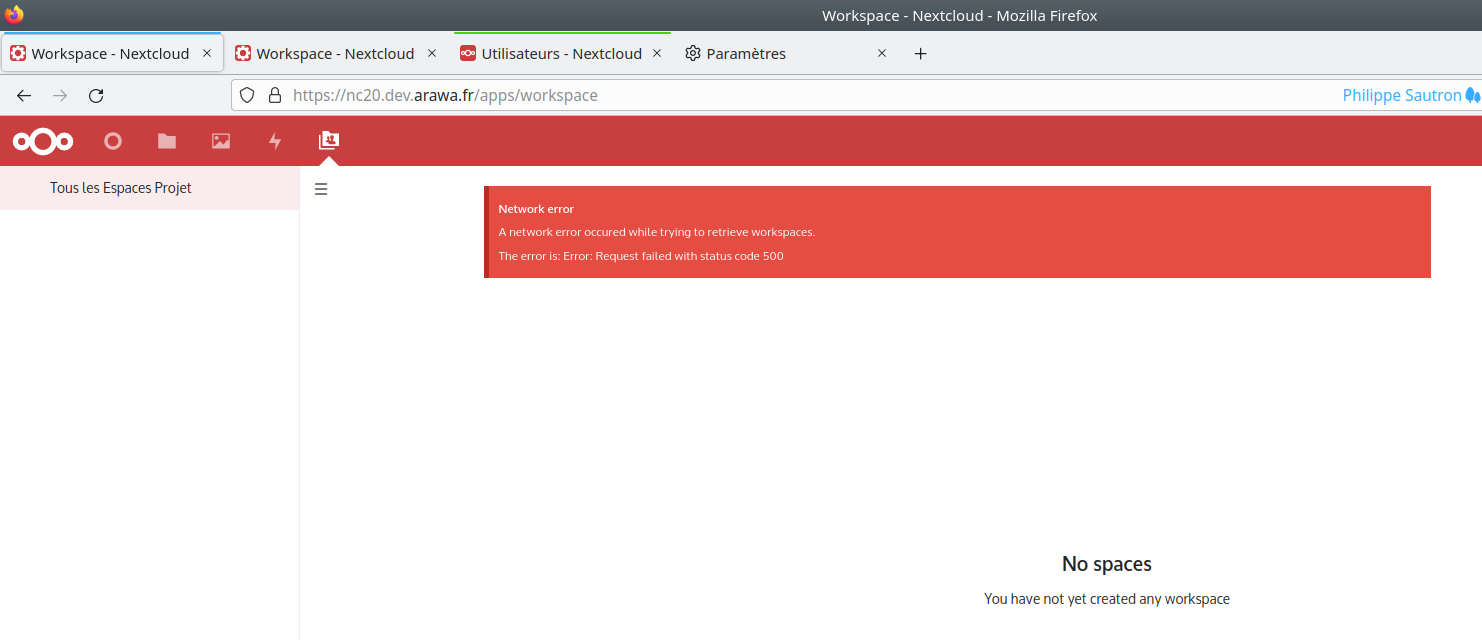The width and height of the screenshot is (1482, 640).
Task: Click the tracking protection shield icon
Action: click(x=246, y=95)
